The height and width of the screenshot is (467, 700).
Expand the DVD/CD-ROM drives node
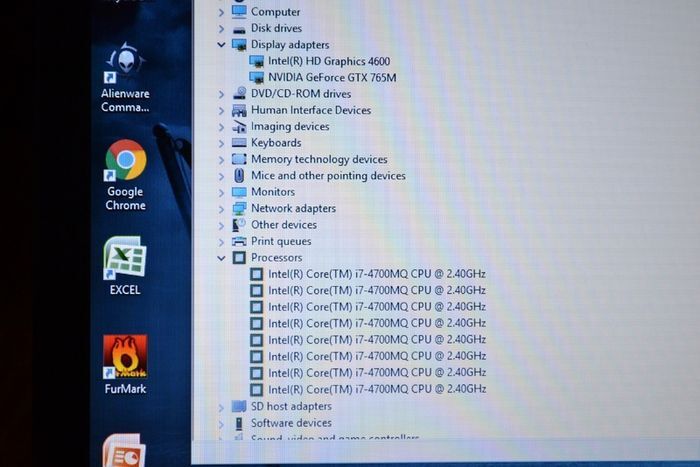(221, 94)
